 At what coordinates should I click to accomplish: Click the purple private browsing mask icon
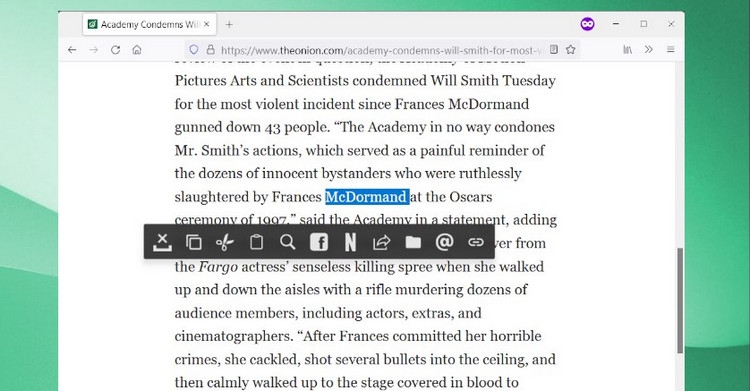tap(587, 24)
